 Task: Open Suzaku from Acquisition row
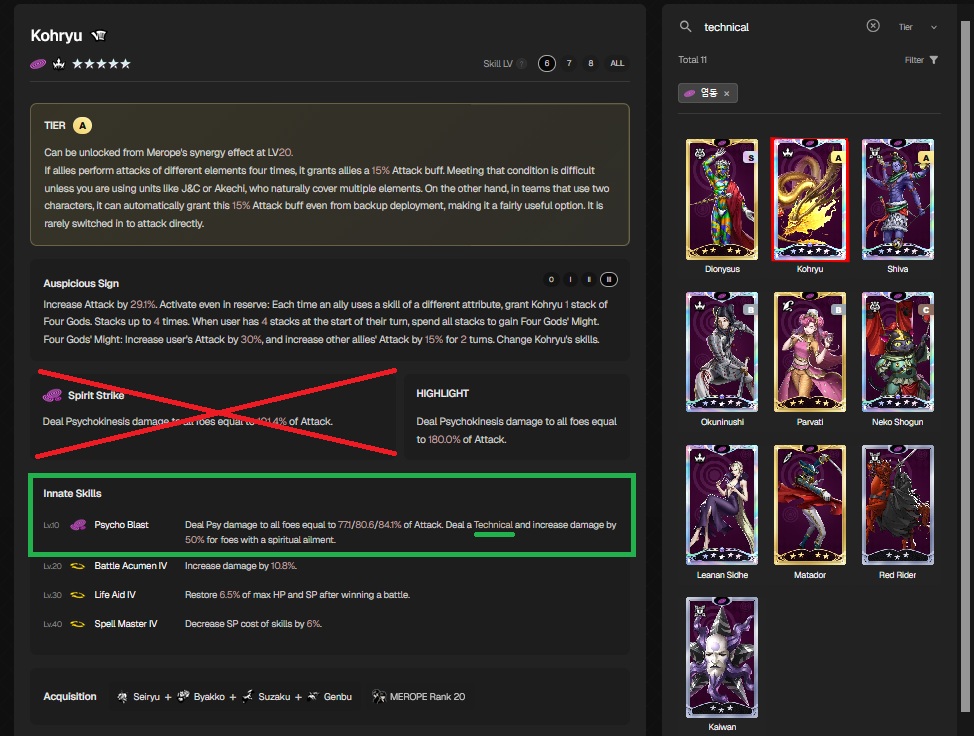pos(274,697)
